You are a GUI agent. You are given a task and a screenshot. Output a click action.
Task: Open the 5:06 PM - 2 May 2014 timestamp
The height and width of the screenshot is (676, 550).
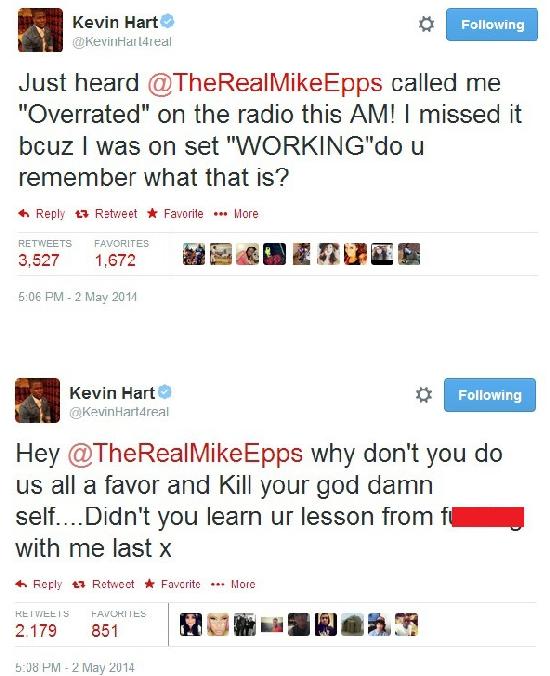(78, 297)
